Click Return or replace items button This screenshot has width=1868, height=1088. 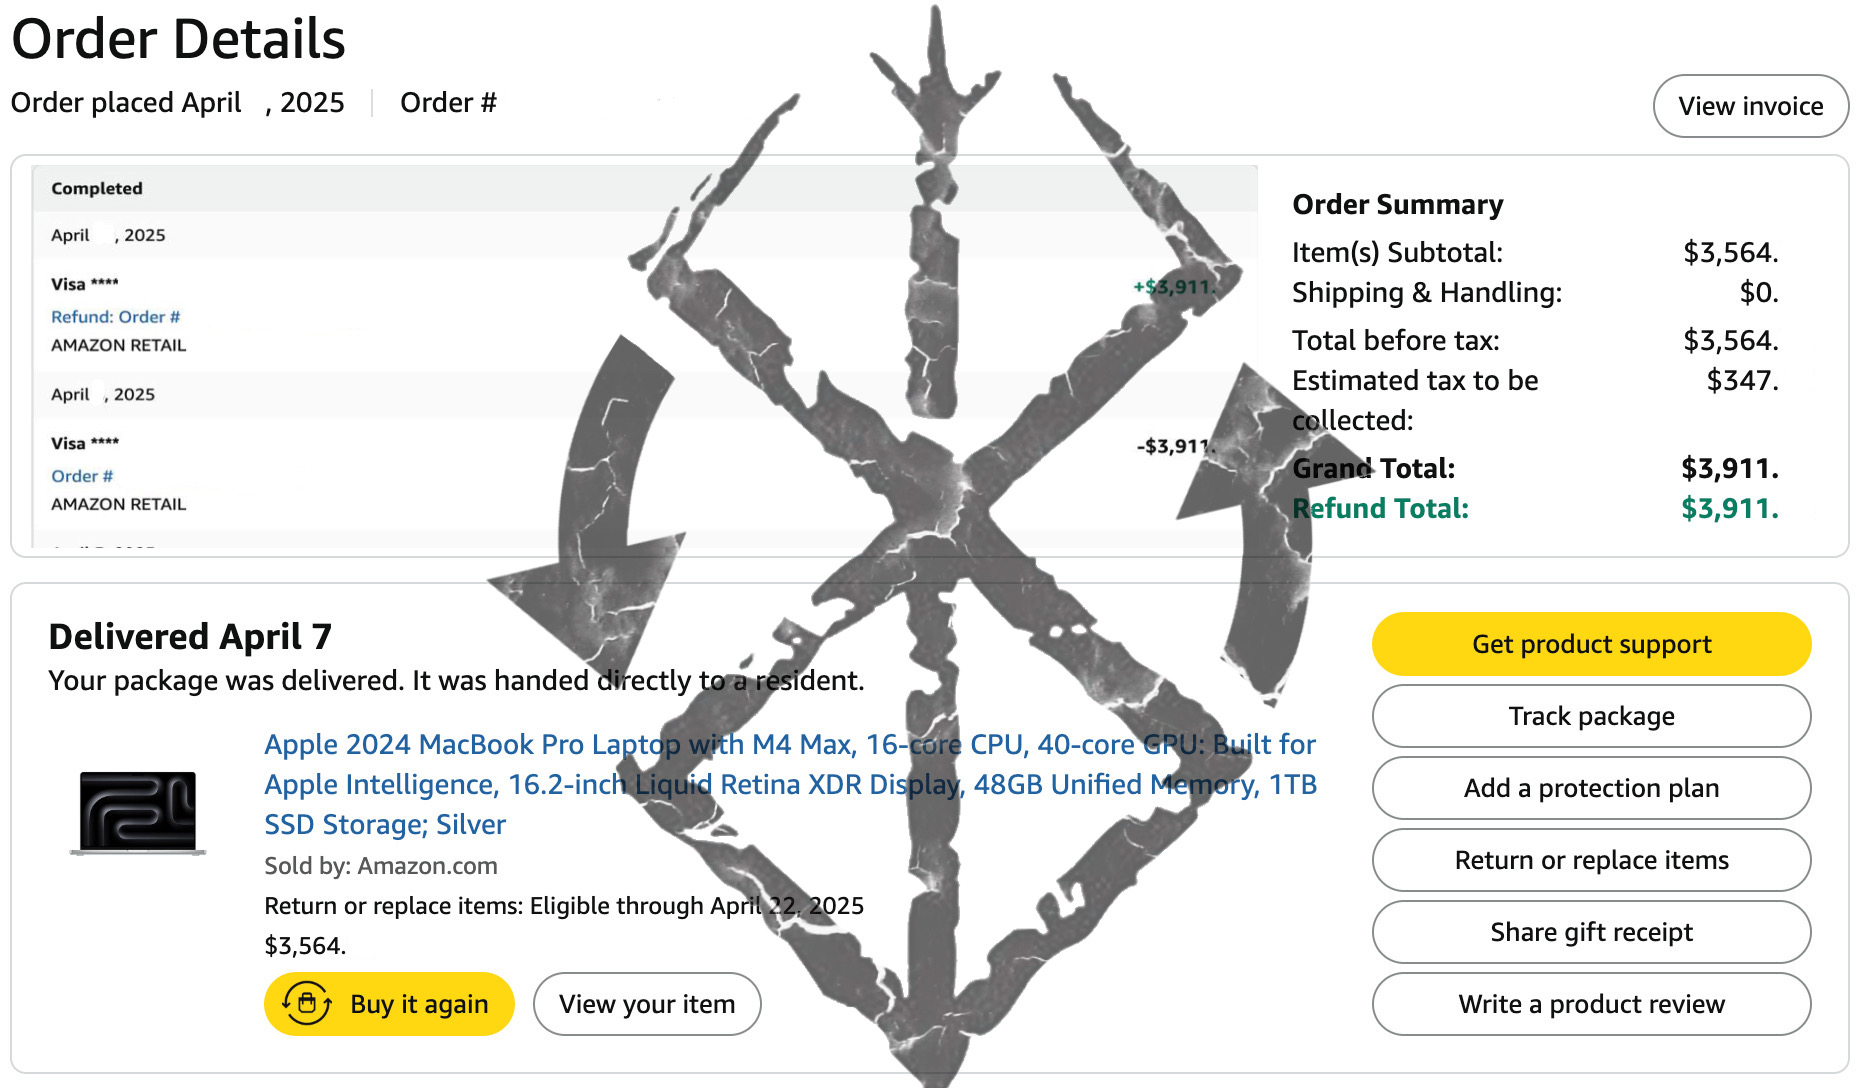point(1591,860)
